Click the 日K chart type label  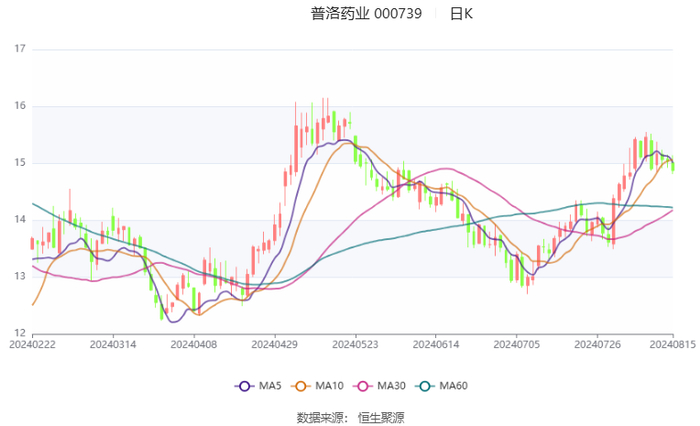click(461, 14)
